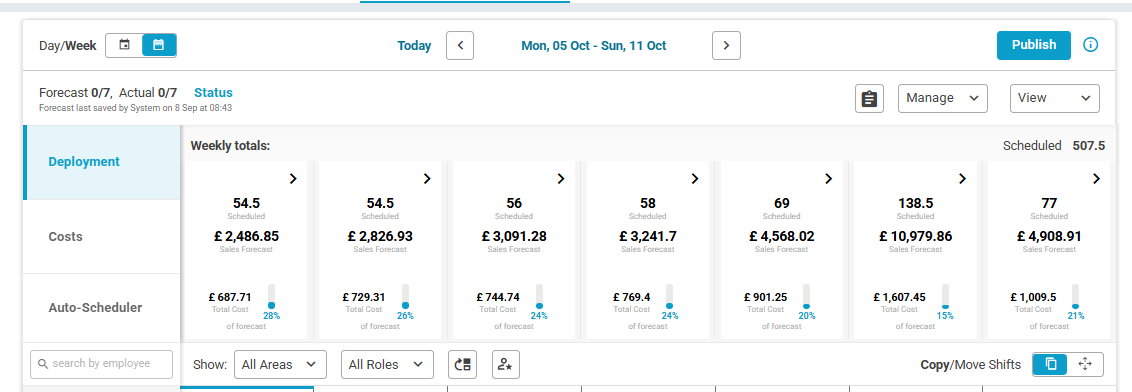Select Copy shifts mode icon
The image size is (1132, 392).
(1050, 365)
